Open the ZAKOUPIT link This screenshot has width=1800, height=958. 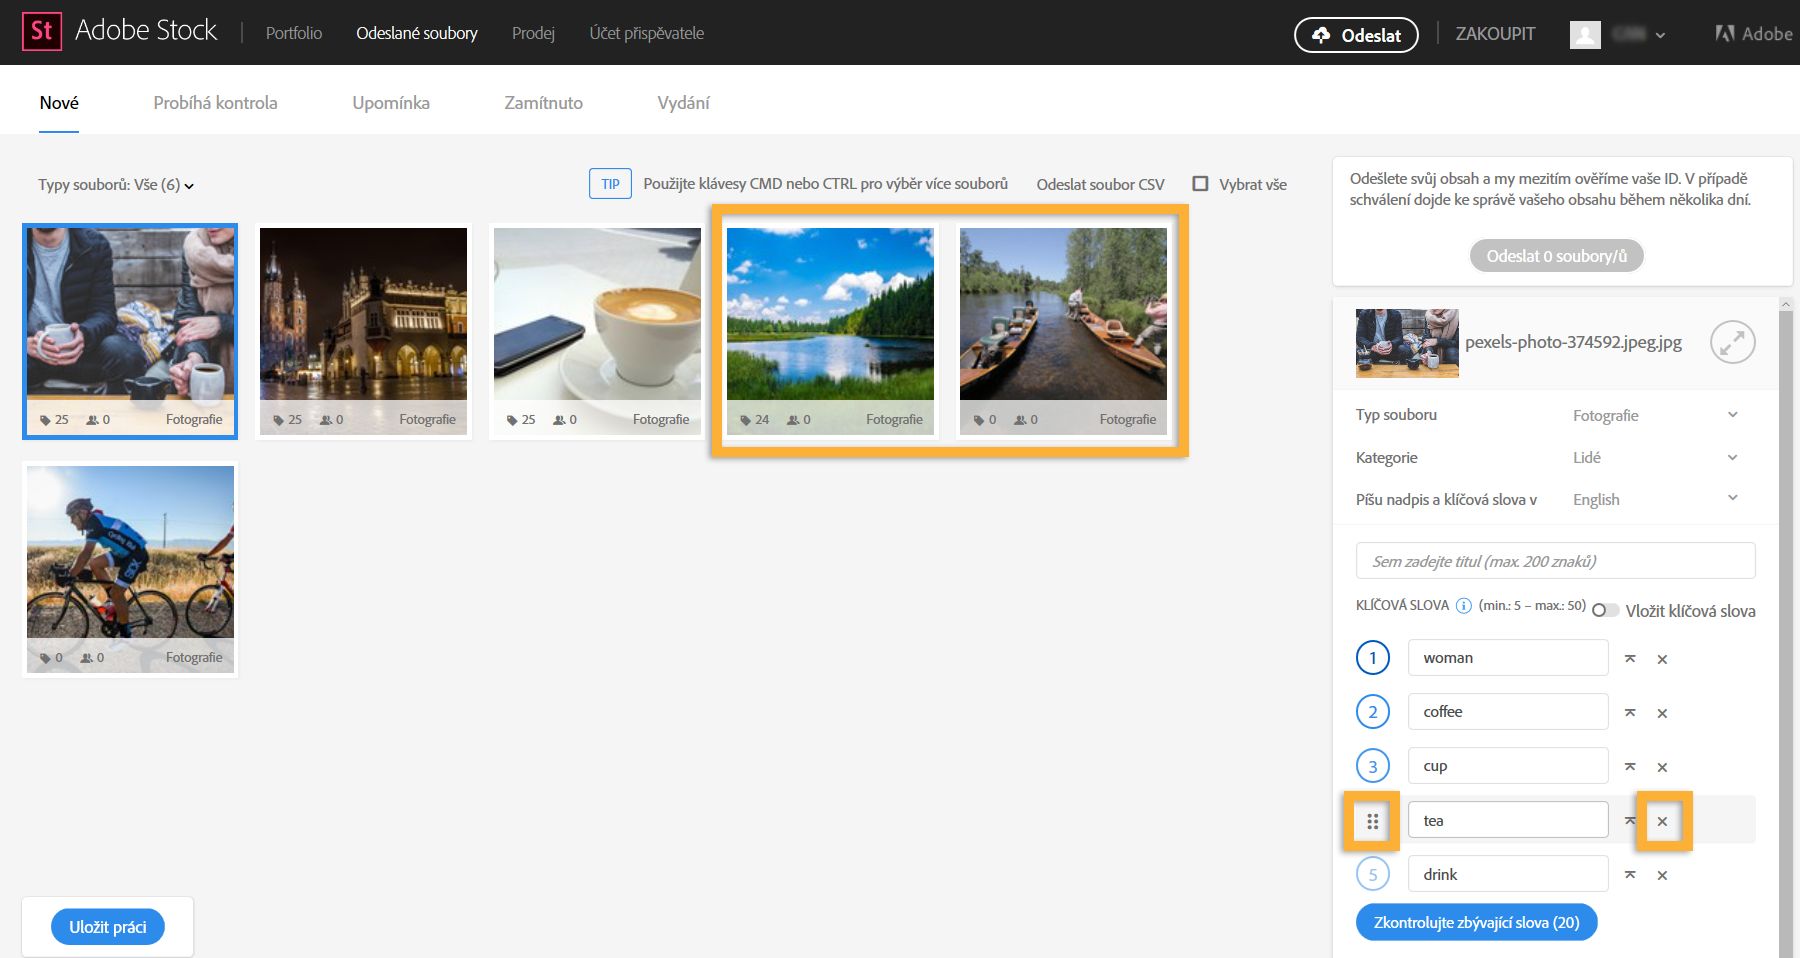pos(1495,34)
